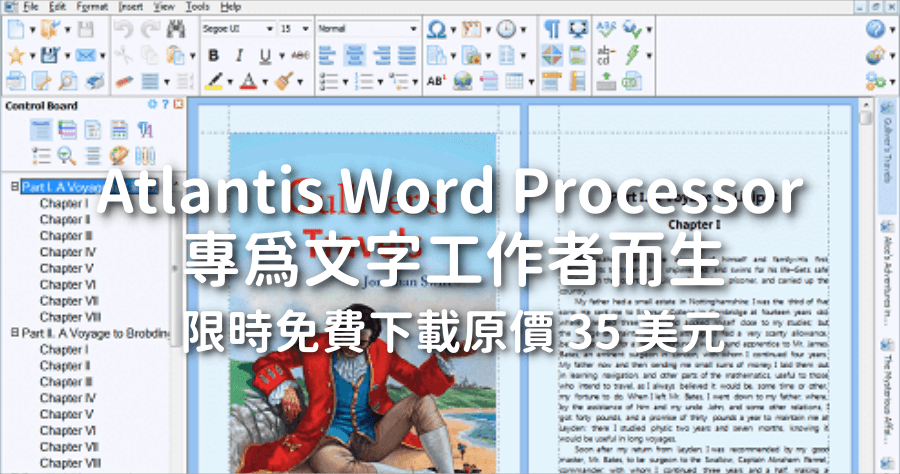Toggle strikethrough ABC formatting
900x474 pixels.
(300, 56)
